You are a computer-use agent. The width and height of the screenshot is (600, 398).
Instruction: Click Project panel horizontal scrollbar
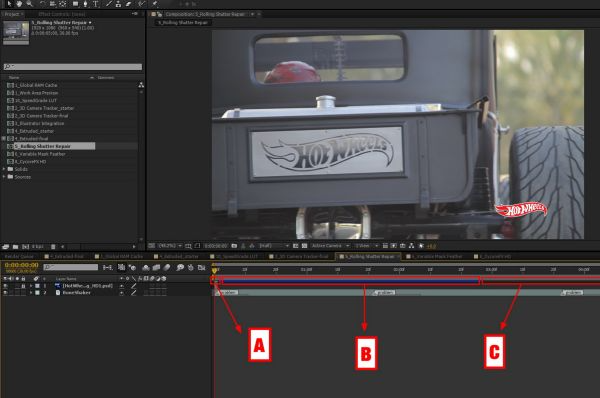point(97,247)
